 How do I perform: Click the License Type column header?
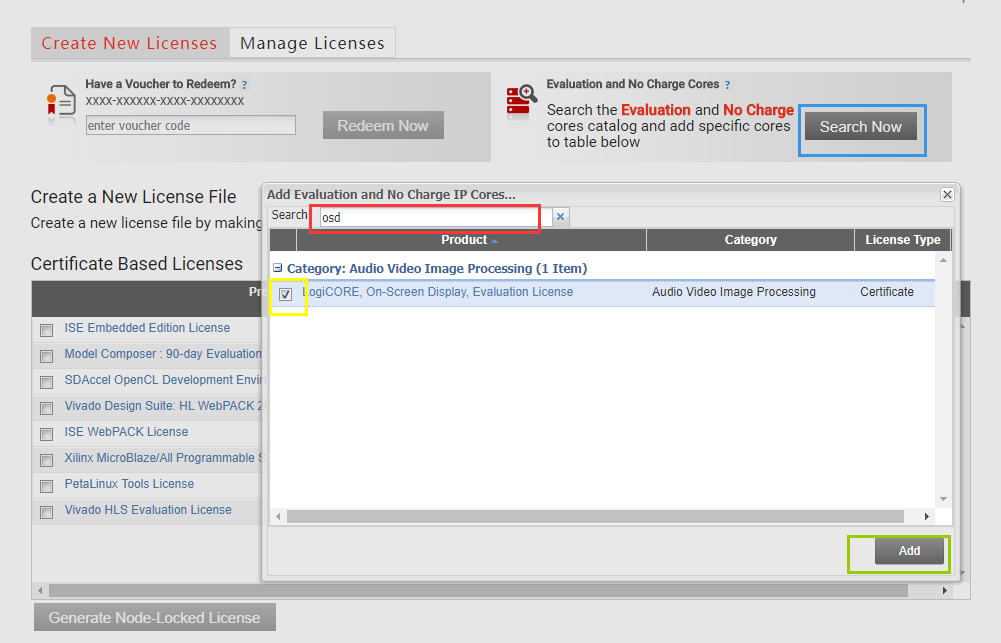click(x=903, y=239)
